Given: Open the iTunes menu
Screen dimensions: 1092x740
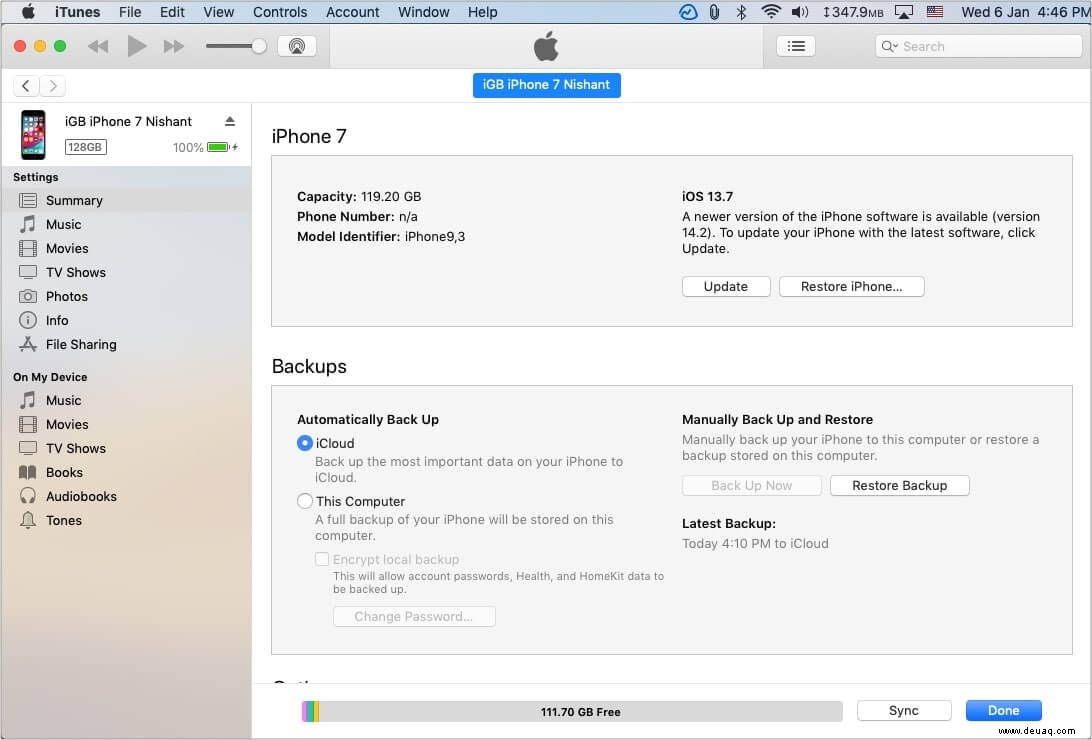Looking at the screenshot, I should [x=77, y=12].
